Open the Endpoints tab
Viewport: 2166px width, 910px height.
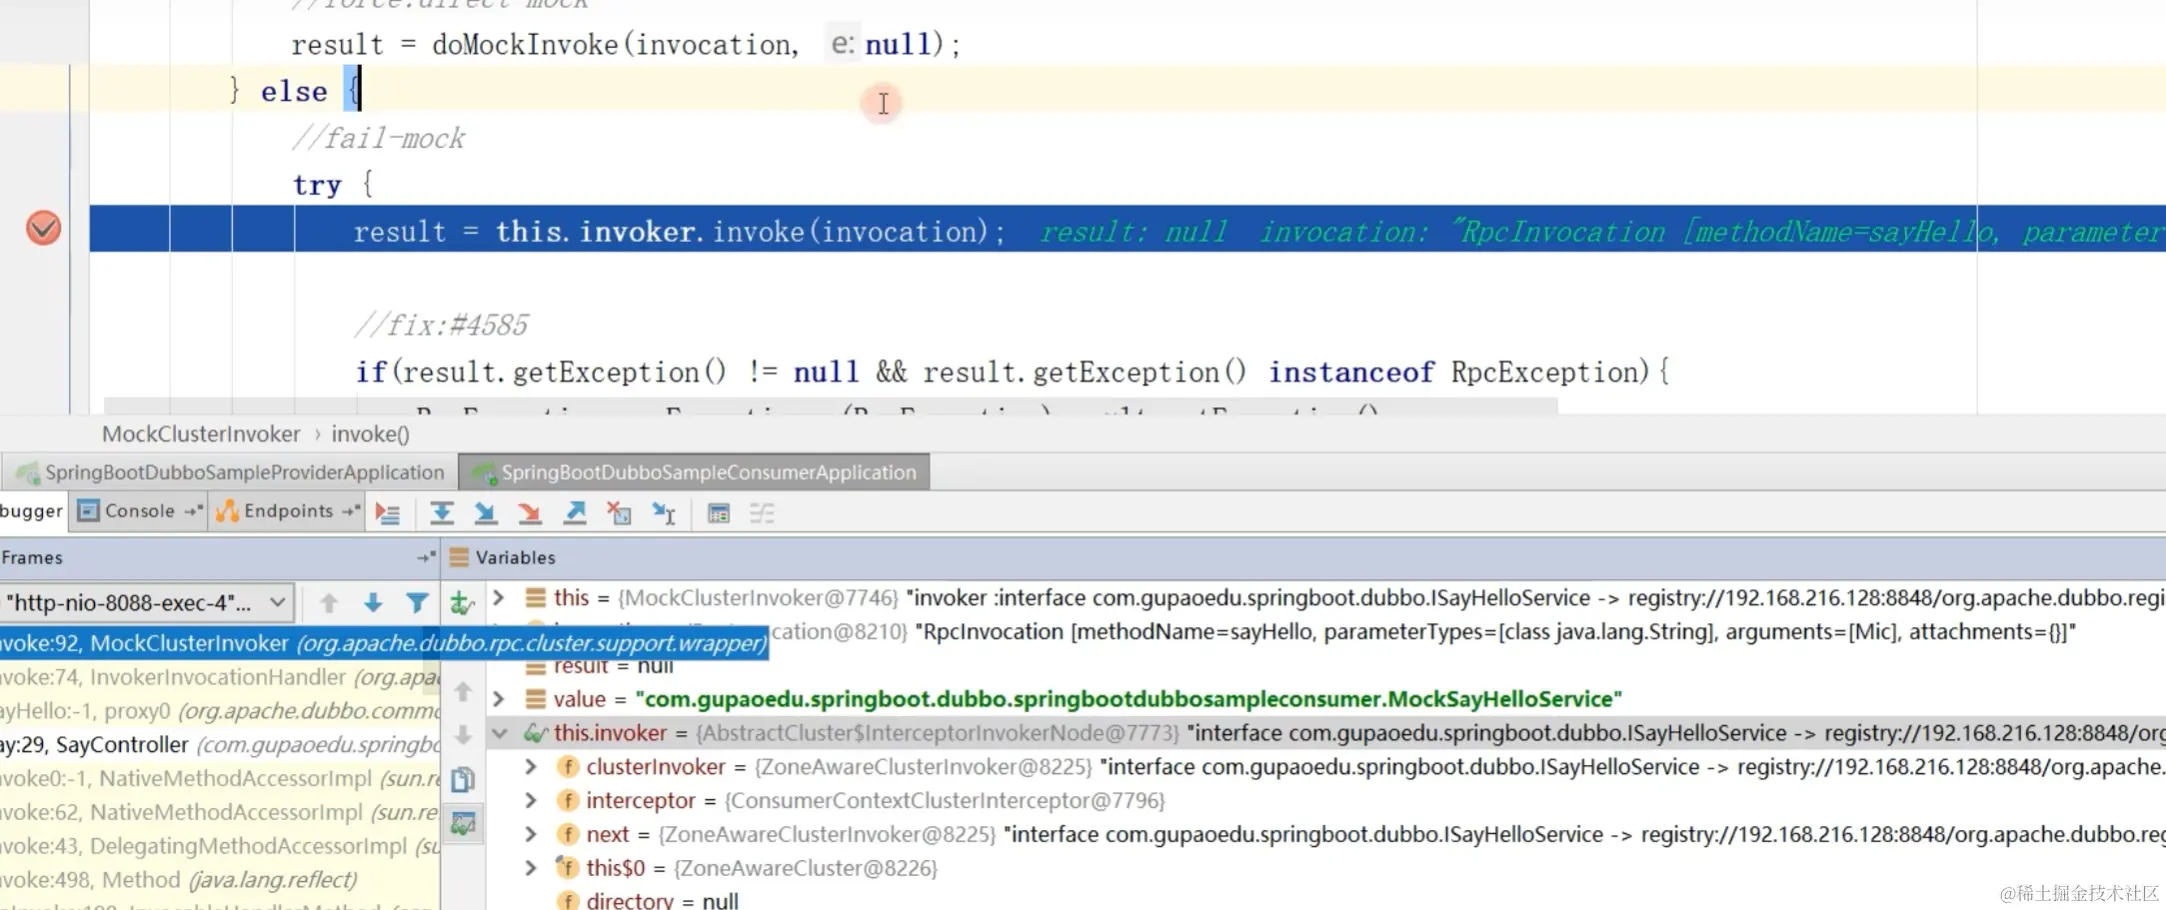pos(288,511)
